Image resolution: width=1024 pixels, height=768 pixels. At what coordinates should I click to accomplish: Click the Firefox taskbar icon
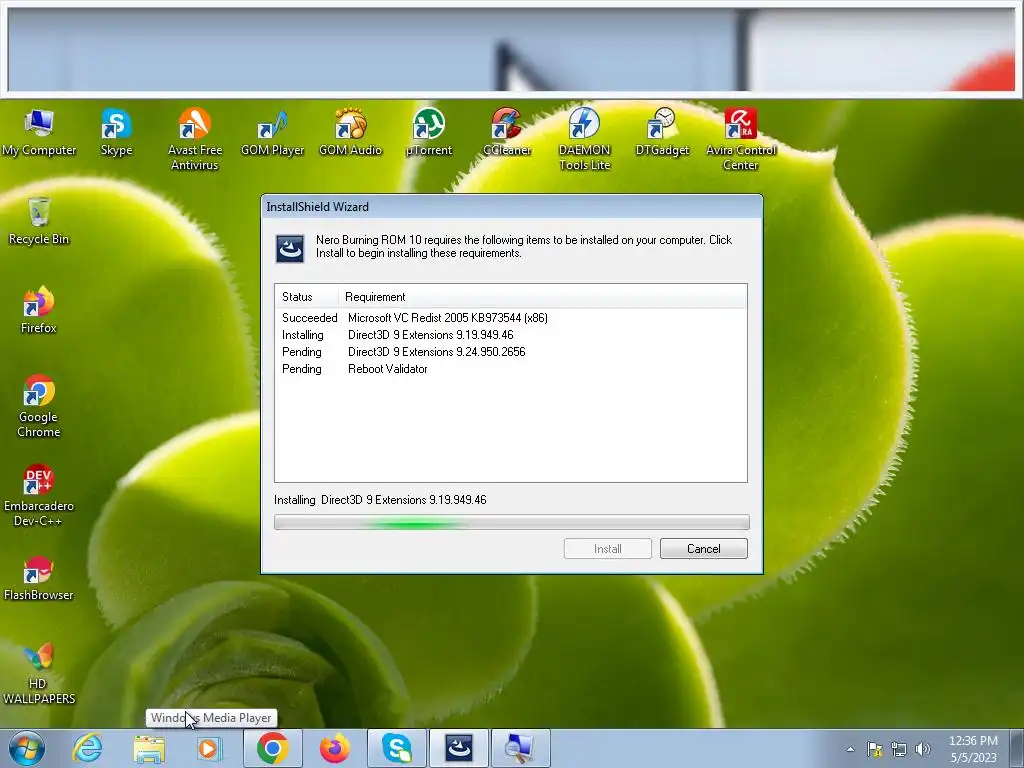[334, 748]
